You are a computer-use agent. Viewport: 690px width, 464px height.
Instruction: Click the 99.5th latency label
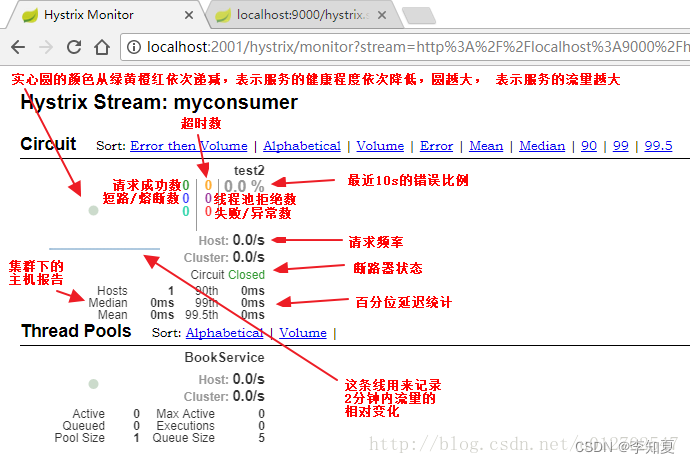tap(202, 315)
